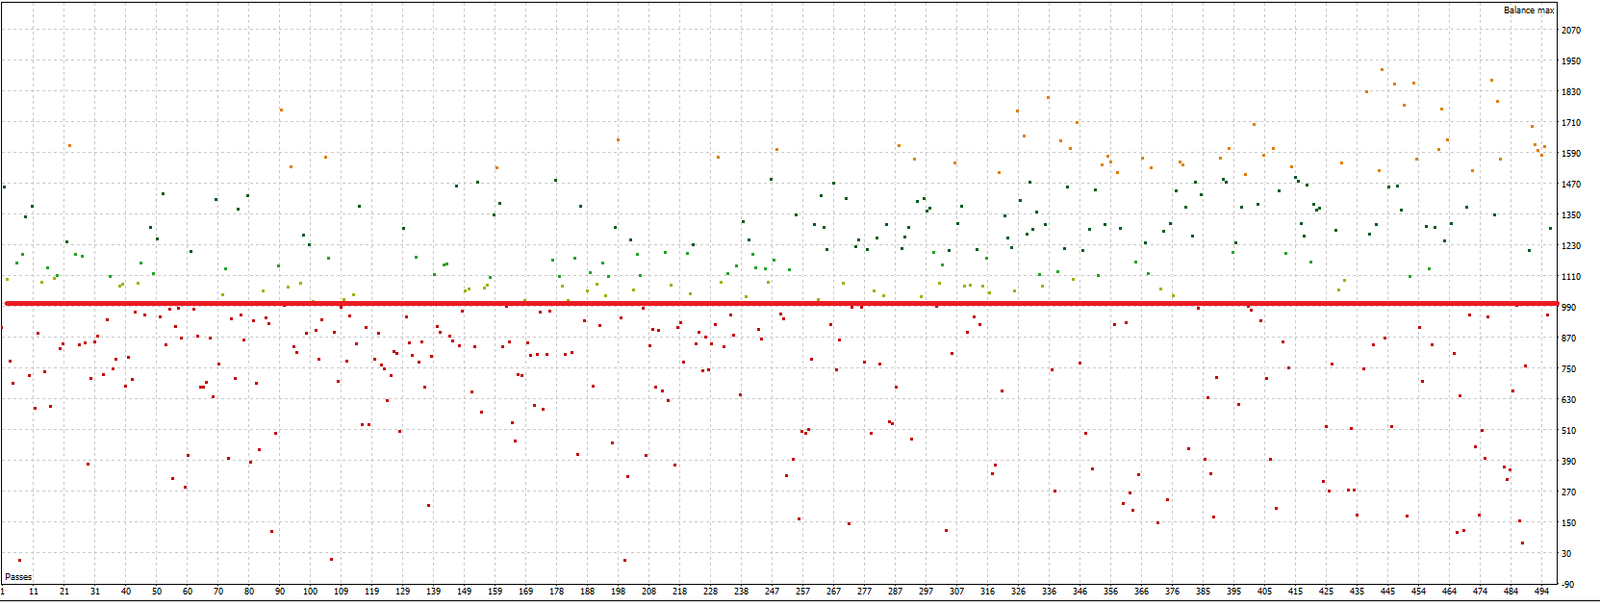Click the 'Passes' axis label
The image size is (1600, 603).
click(18, 577)
